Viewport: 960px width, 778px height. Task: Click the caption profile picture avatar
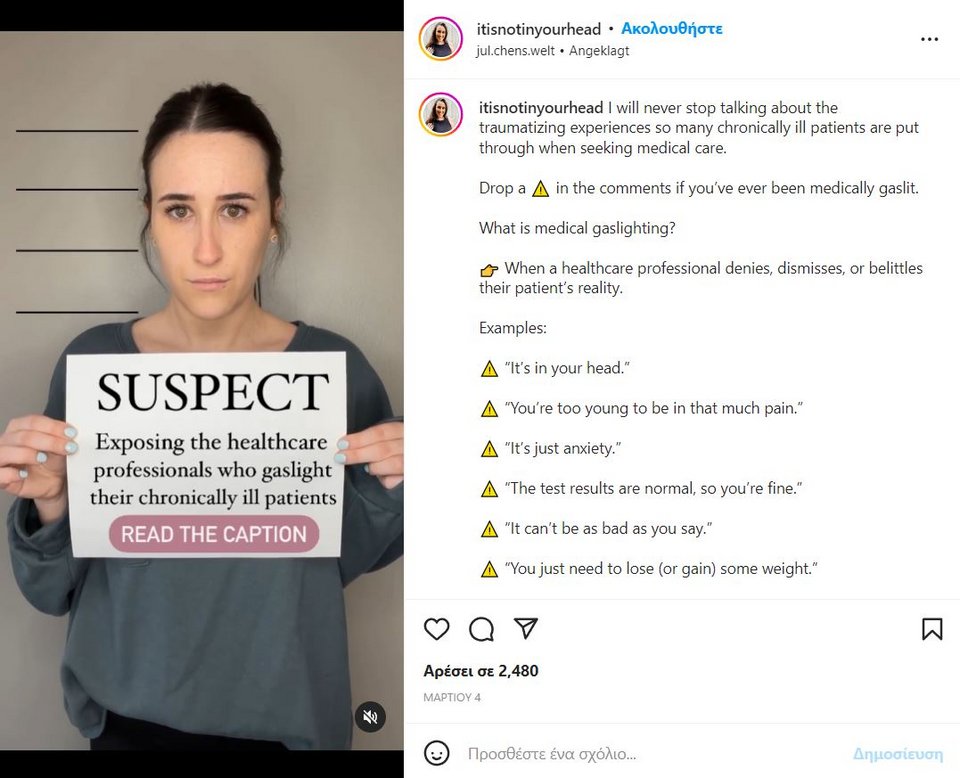coord(441,114)
